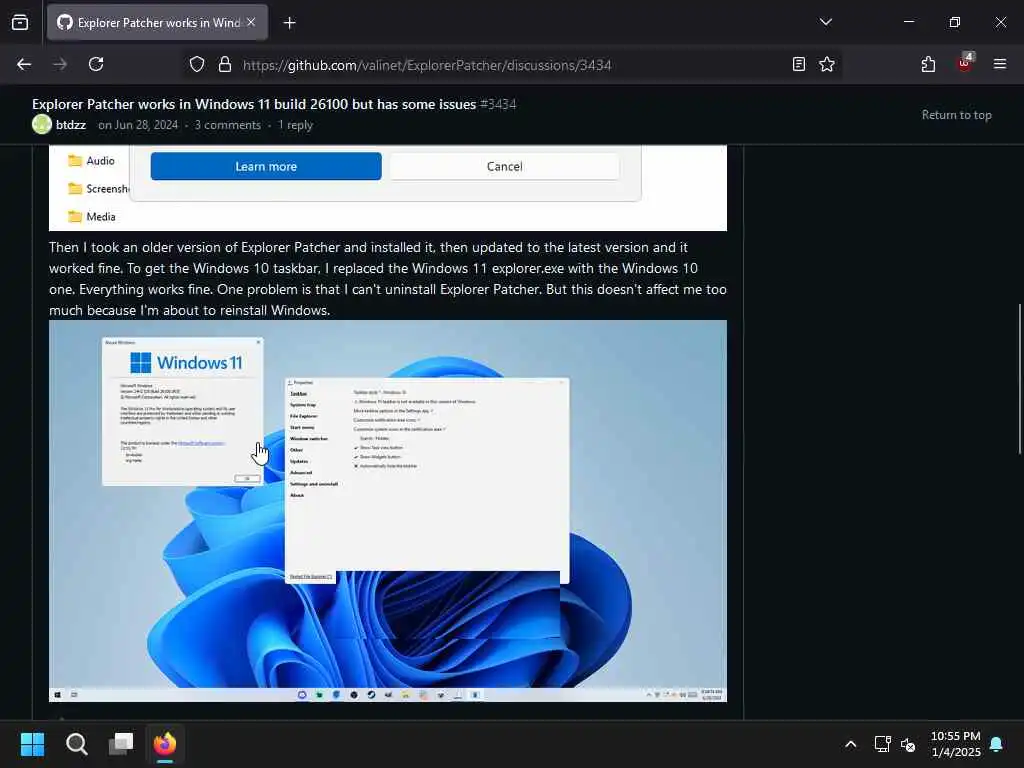Viewport: 1024px width, 768px height.
Task: Open a new tab with plus button
Action: [289, 23]
